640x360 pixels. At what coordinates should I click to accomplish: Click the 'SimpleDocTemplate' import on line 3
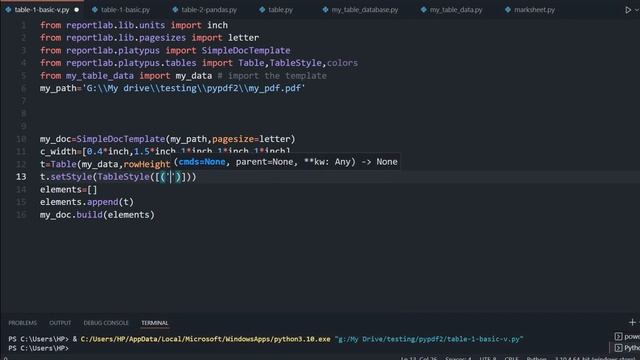coord(246,51)
